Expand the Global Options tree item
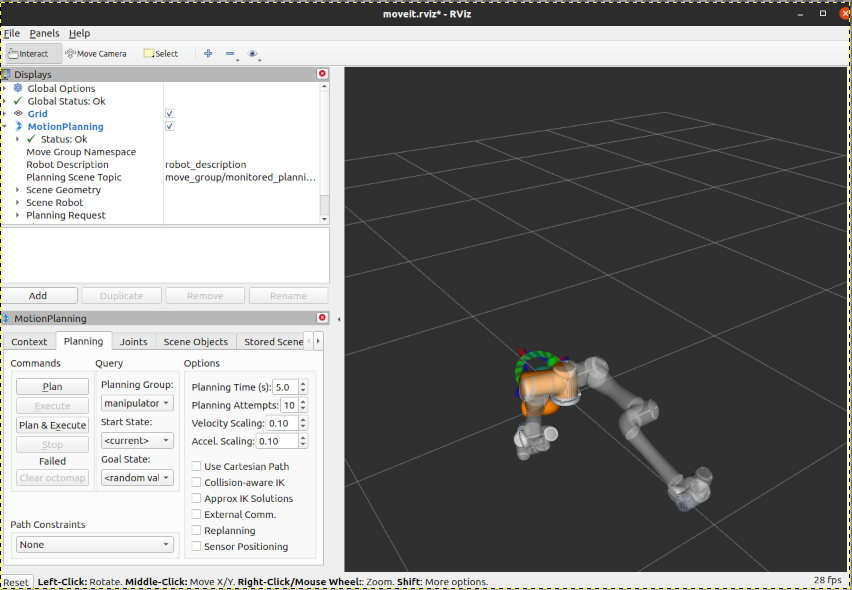 click(5, 88)
